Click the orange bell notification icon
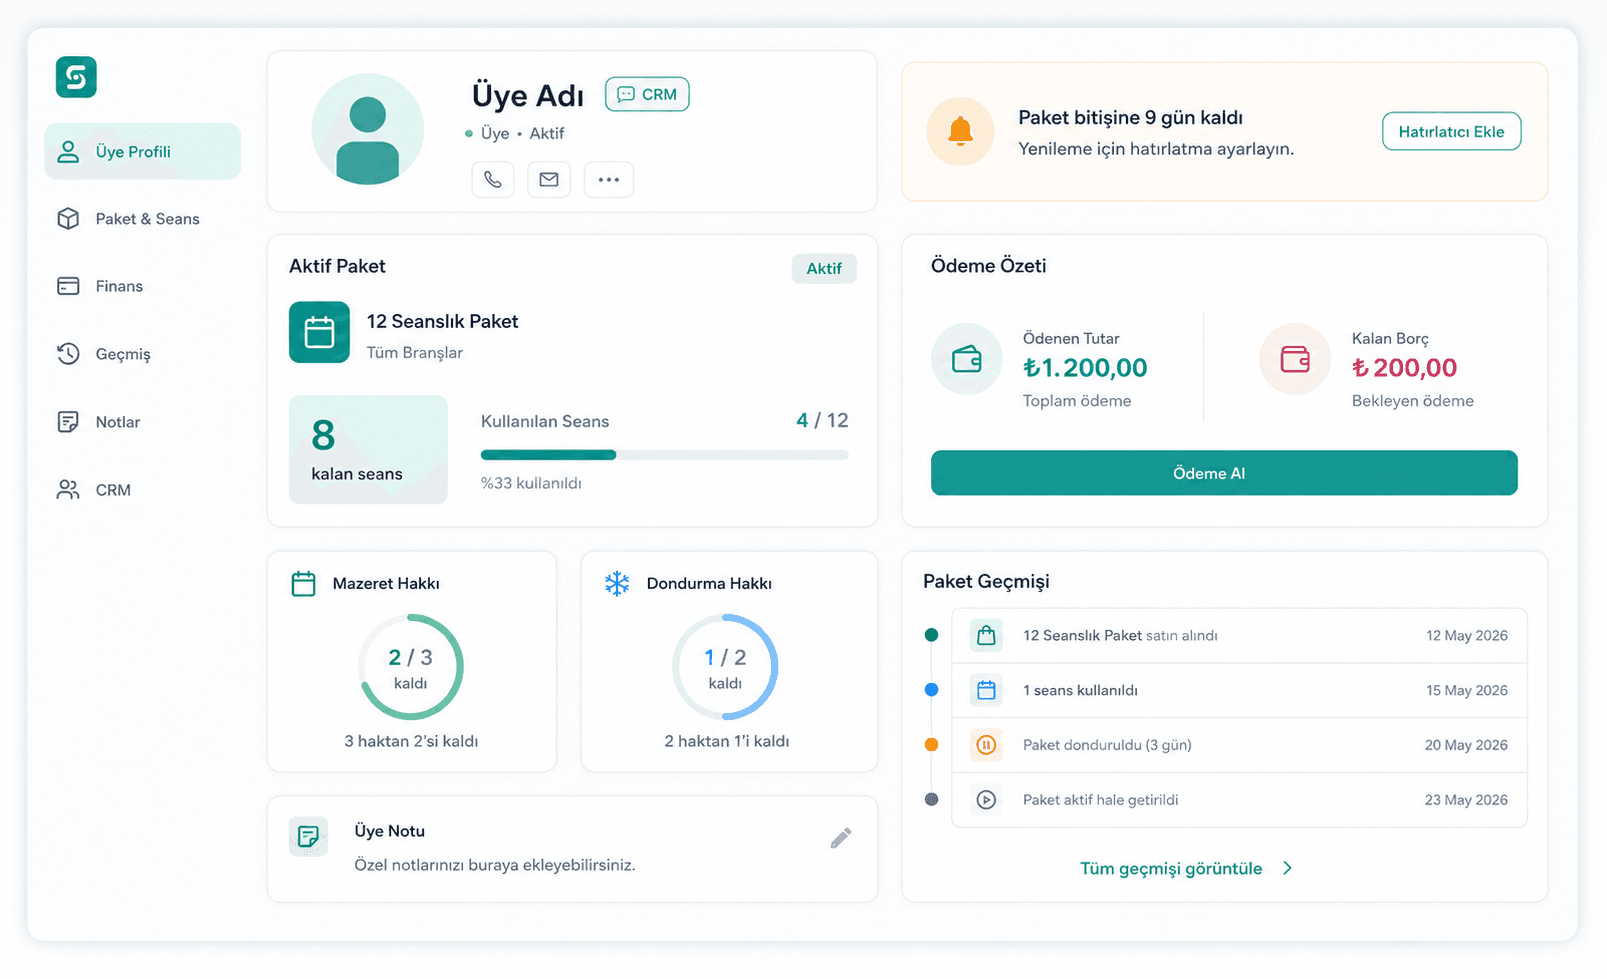Image resolution: width=1607 pixels, height=979 pixels. (x=960, y=131)
